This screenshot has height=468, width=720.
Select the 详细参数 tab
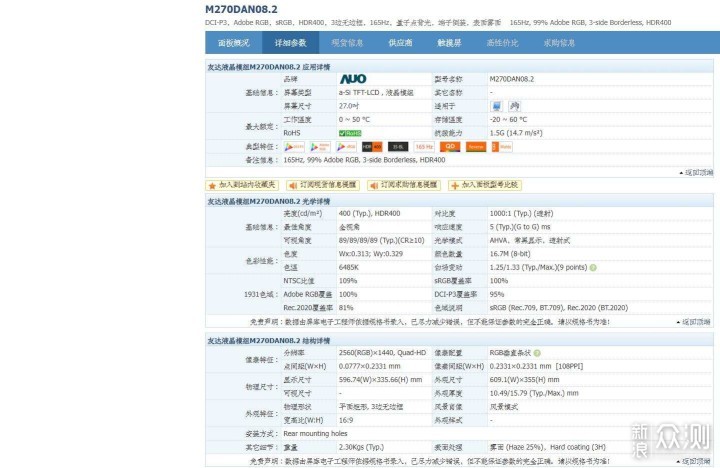[x=290, y=43]
